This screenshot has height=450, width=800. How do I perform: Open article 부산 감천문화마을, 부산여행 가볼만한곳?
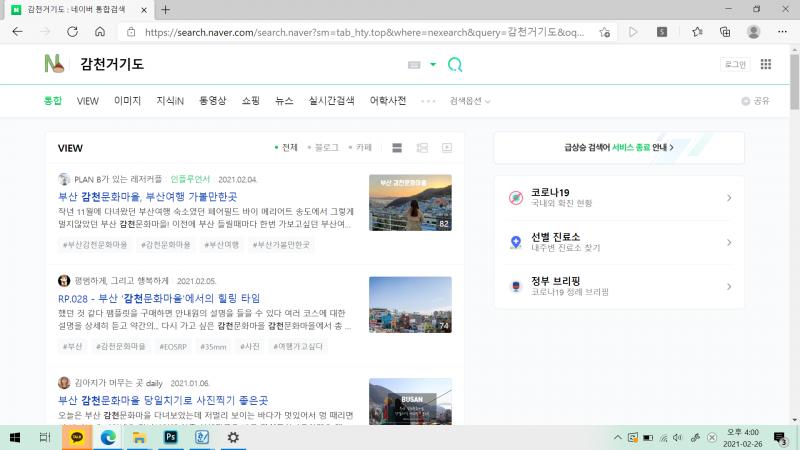[147, 196]
